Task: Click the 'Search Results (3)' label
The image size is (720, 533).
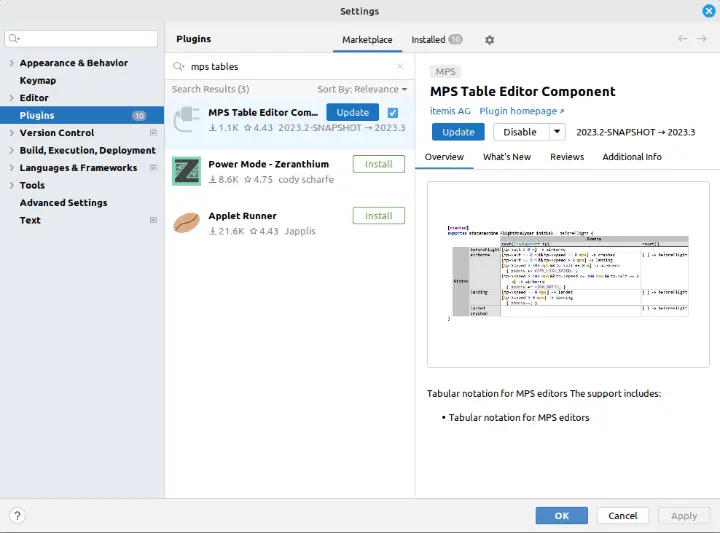Action: pyautogui.click(x=211, y=89)
